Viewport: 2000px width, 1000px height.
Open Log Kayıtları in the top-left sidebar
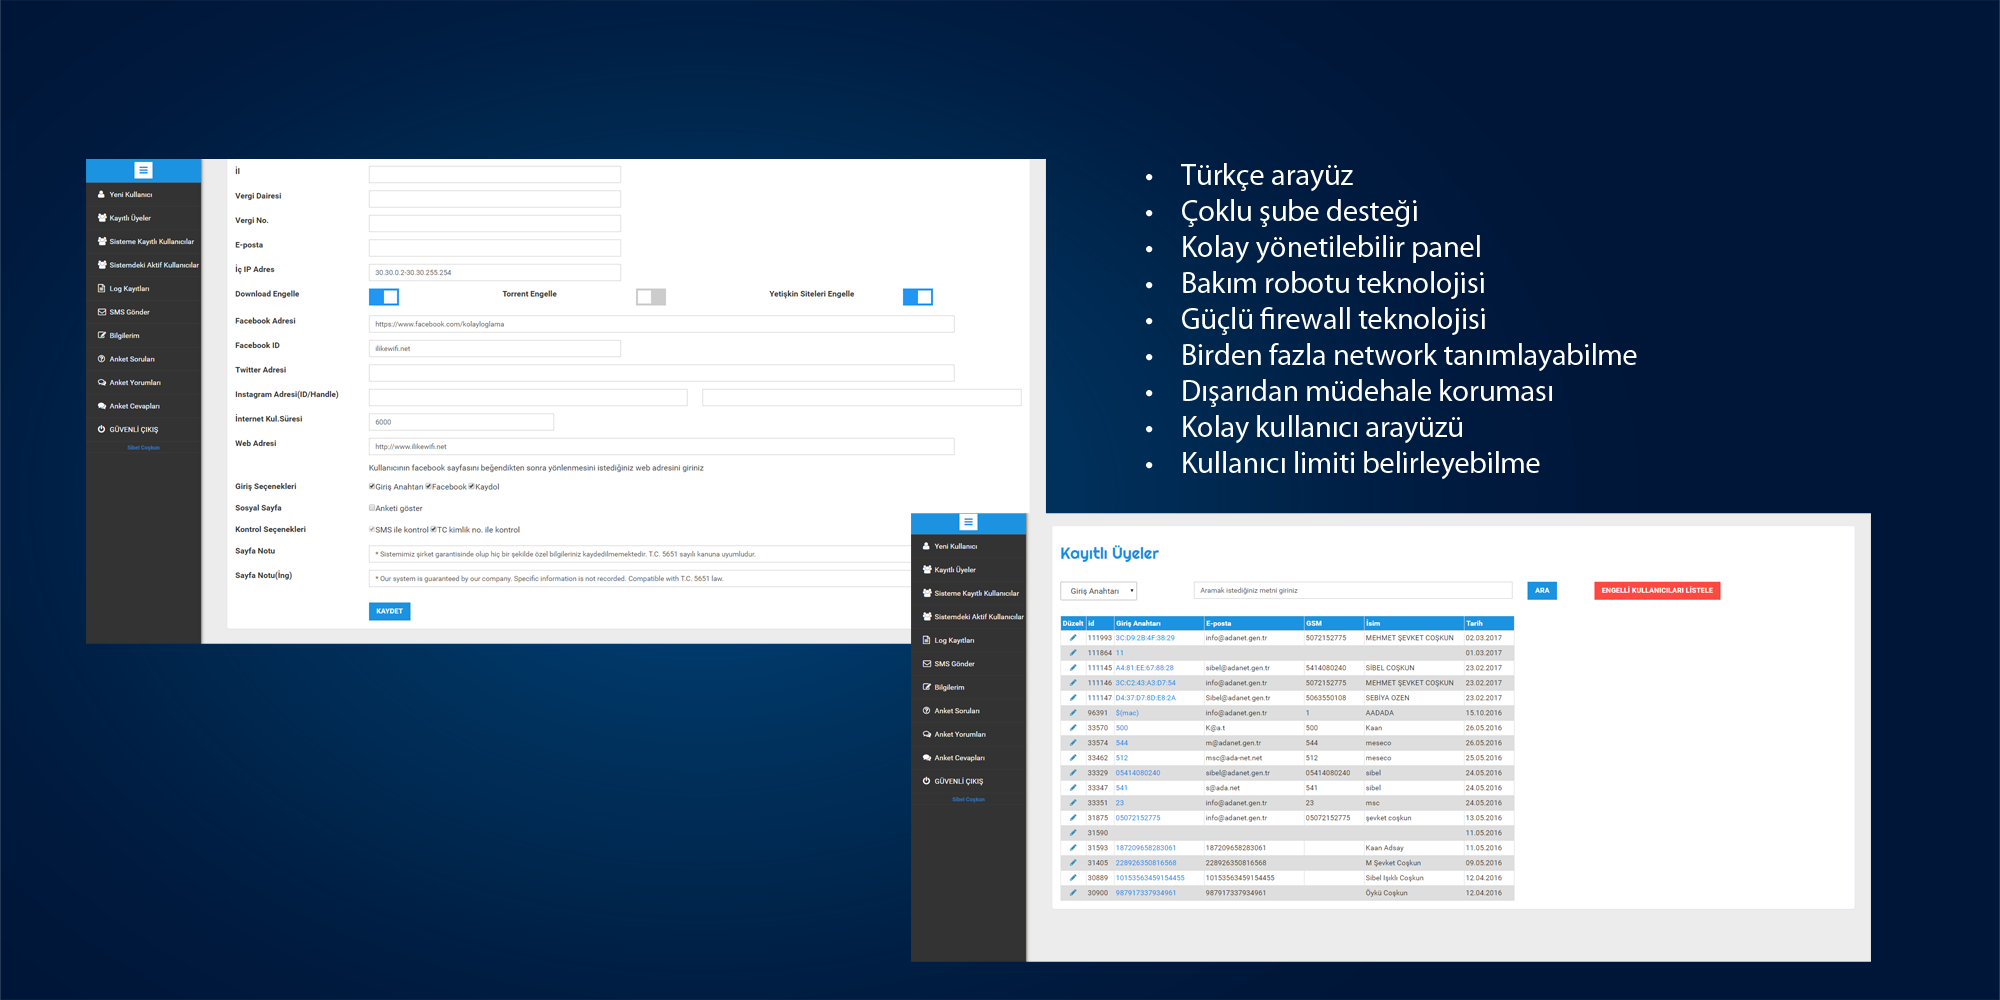click(x=129, y=289)
